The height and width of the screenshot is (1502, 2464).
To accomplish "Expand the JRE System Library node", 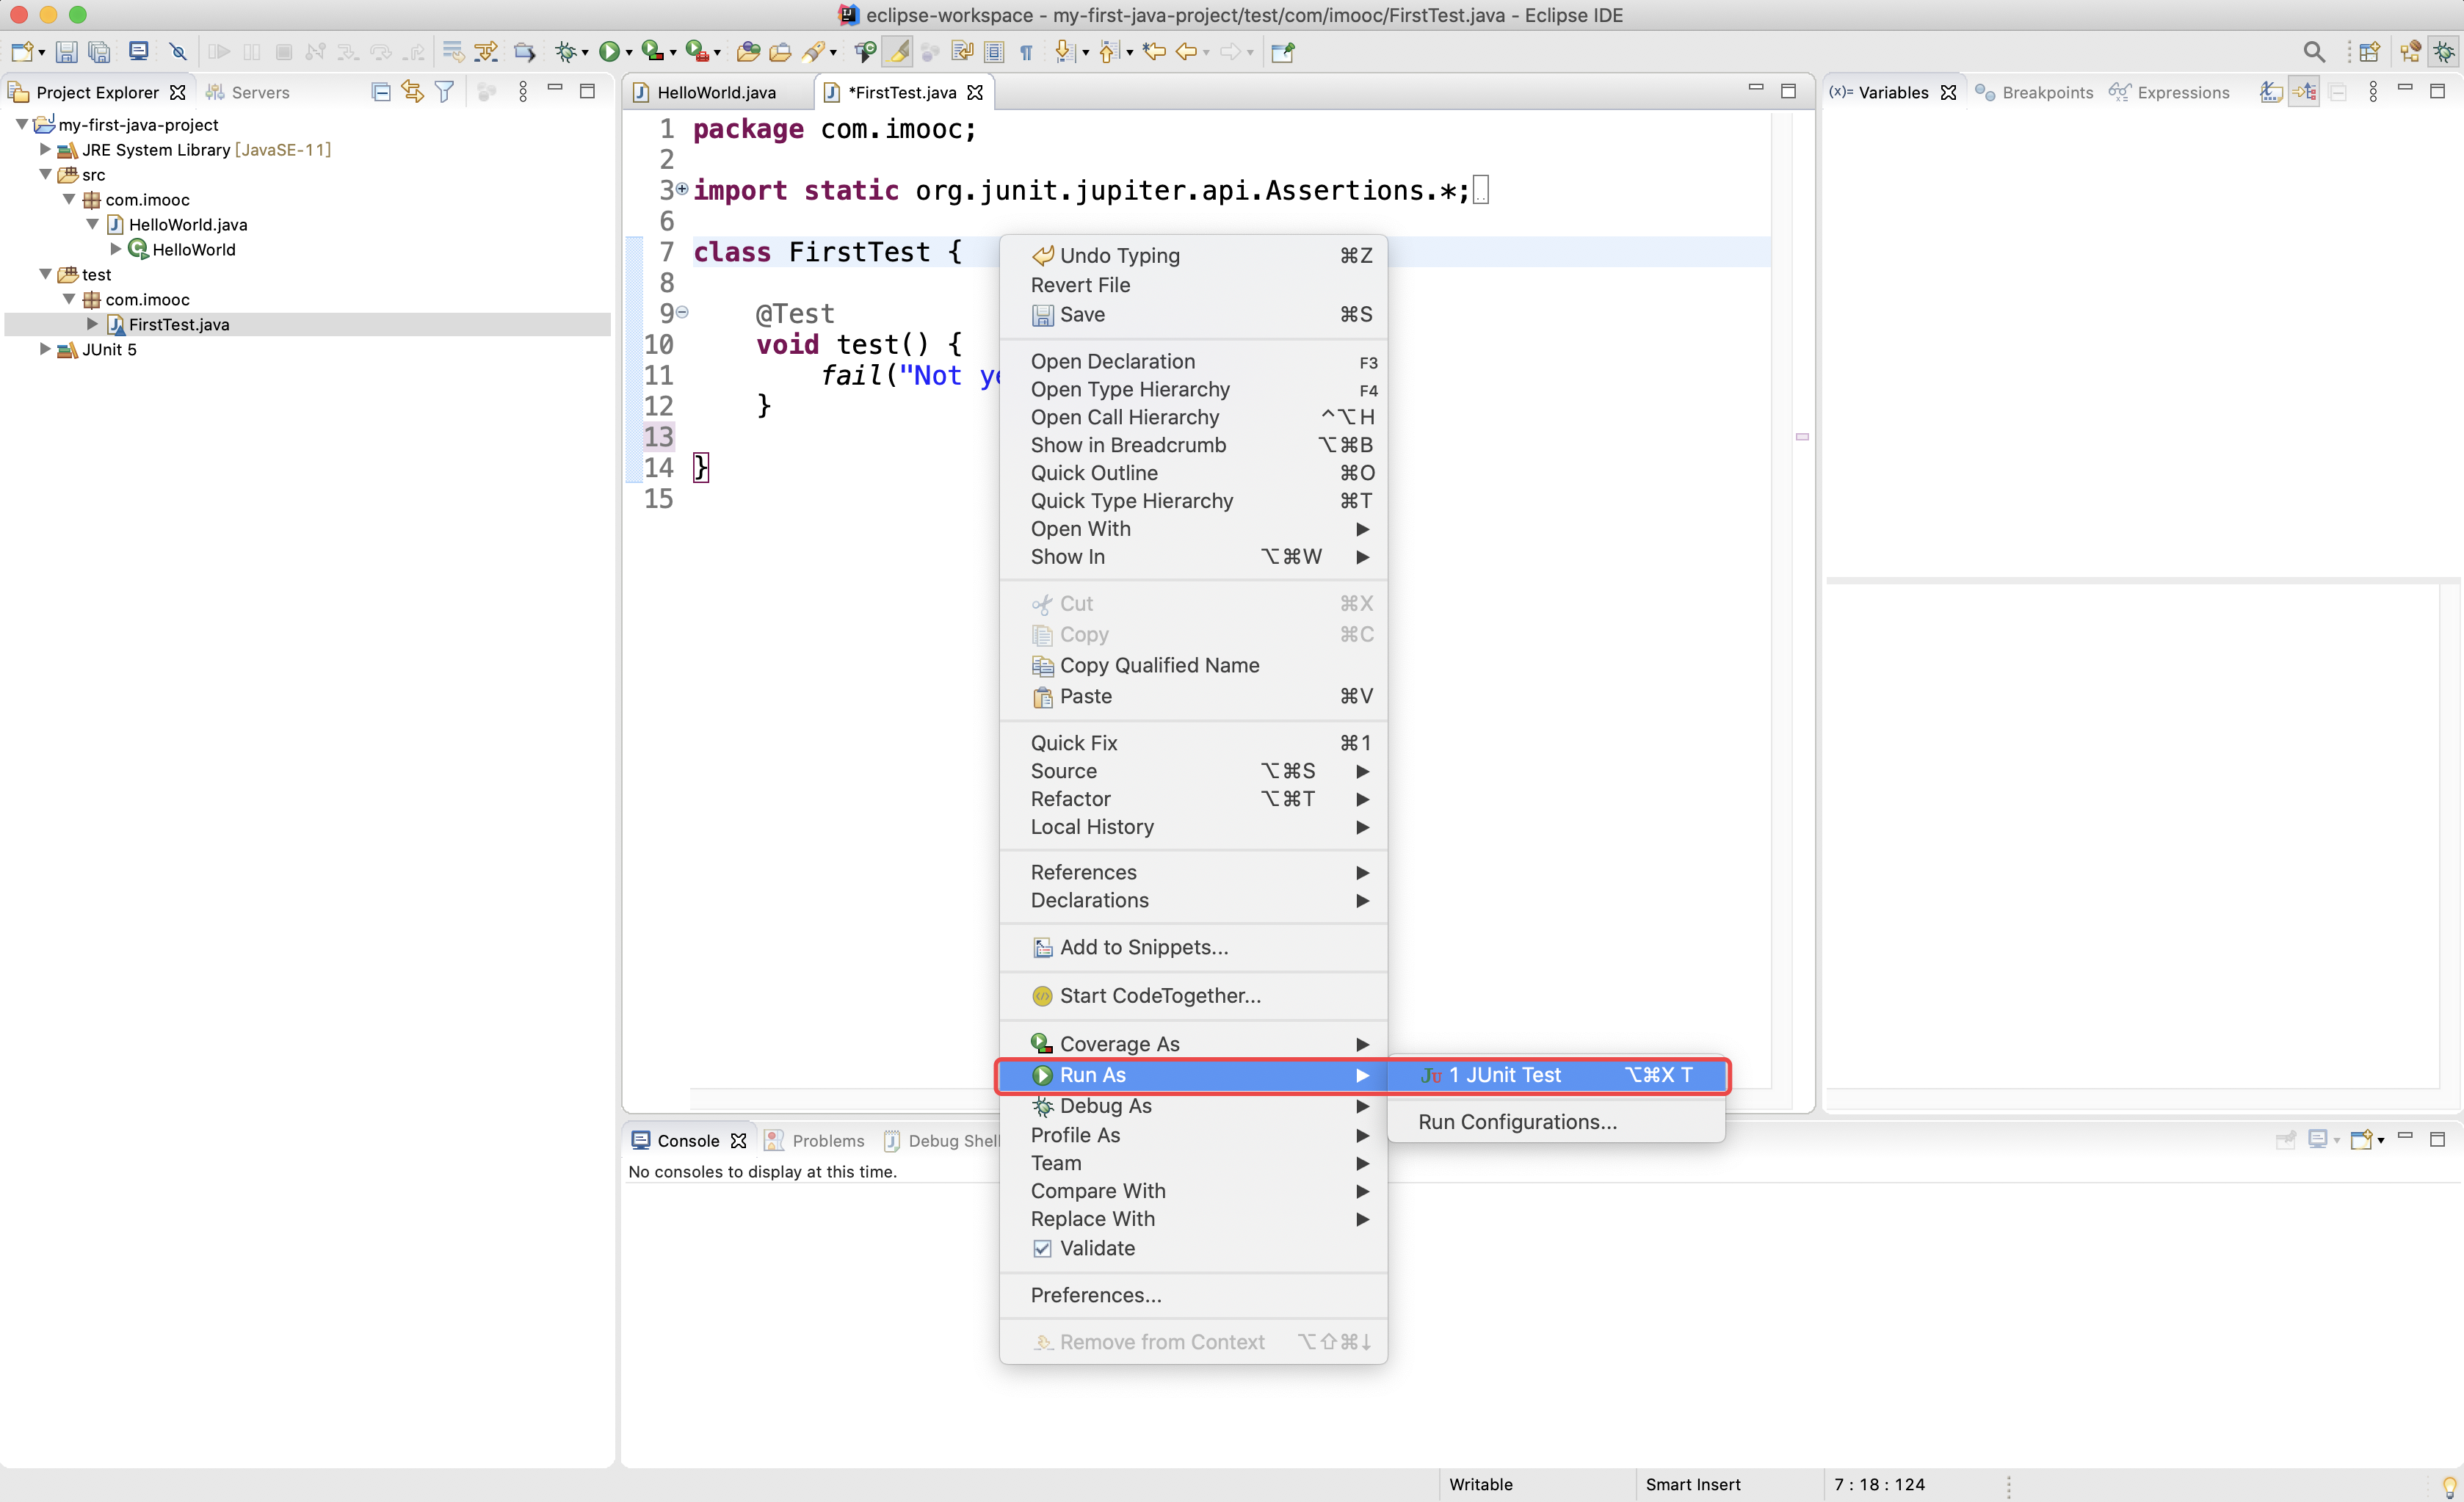I will tap(45, 149).
